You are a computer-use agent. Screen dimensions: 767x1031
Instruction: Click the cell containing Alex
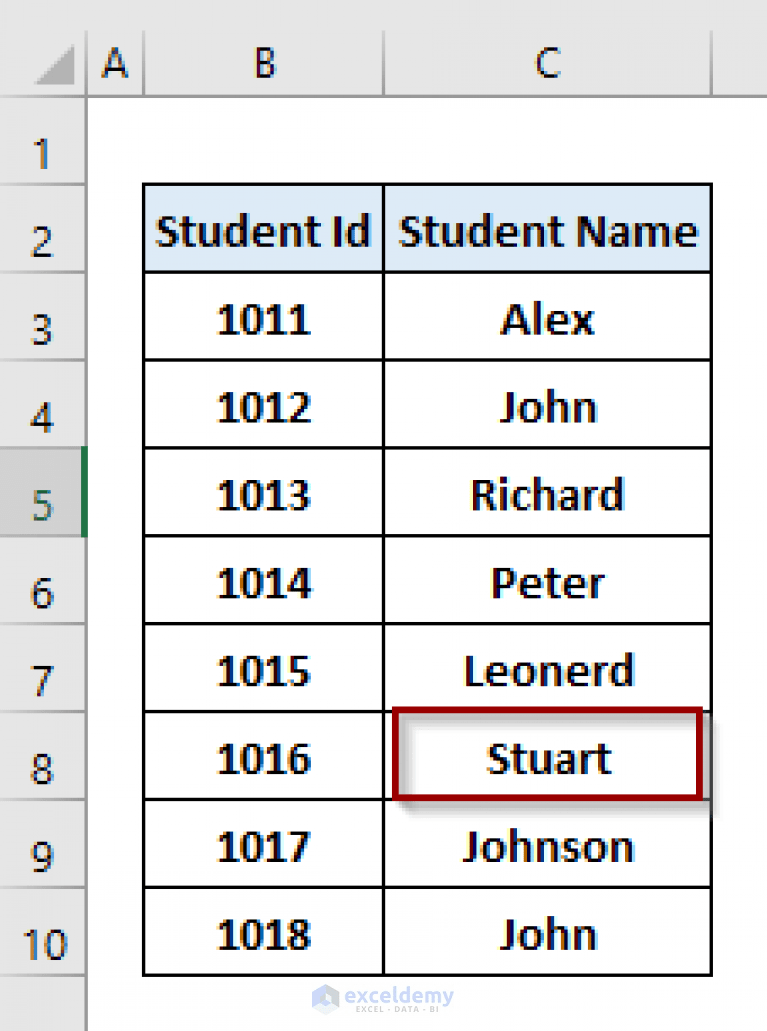coord(546,318)
